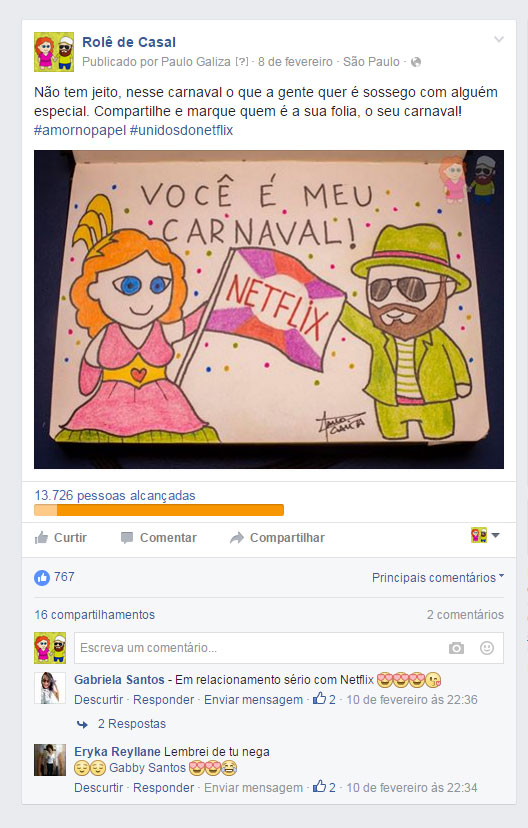This screenshot has width=528, height=828.
Task: Expand the Principais comentários sort dropdown
Action: click(438, 578)
